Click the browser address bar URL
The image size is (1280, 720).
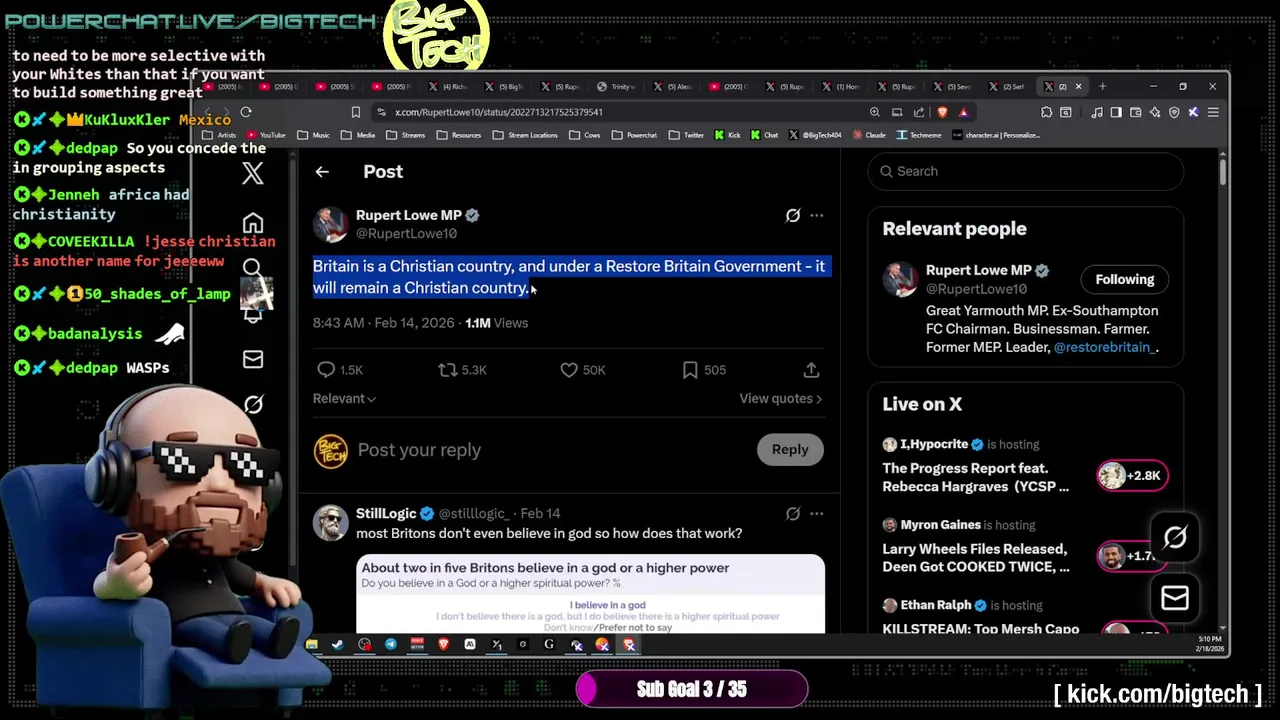[498, 112]
